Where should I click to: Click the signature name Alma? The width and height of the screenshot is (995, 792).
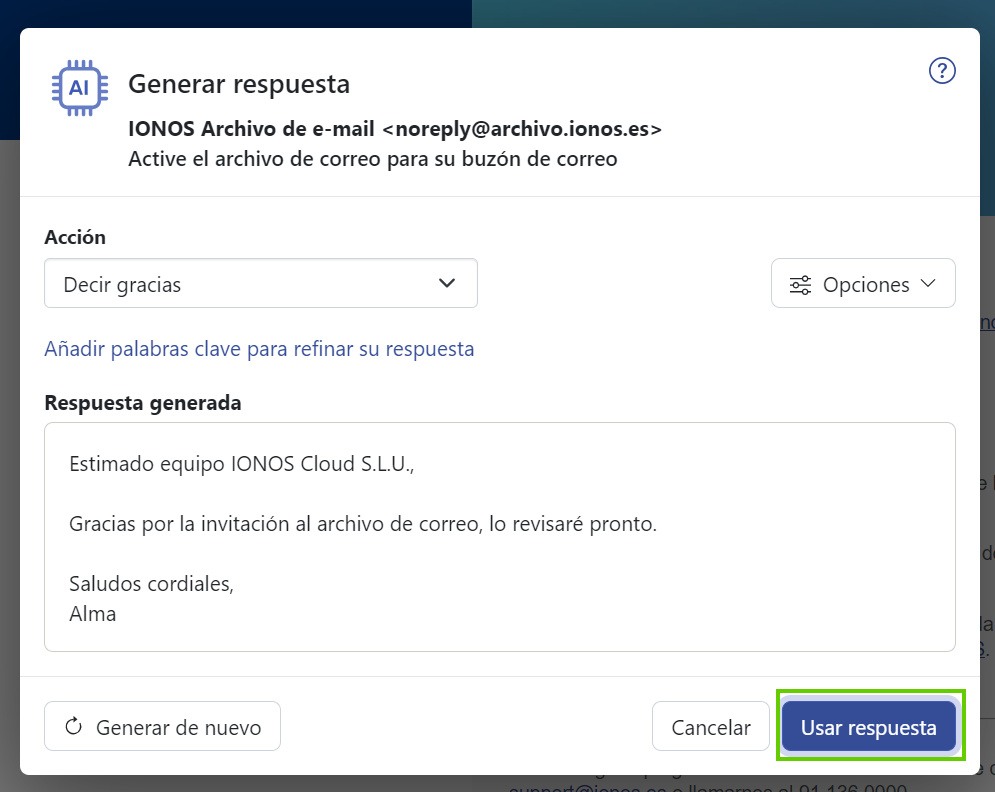coord(93,614)
